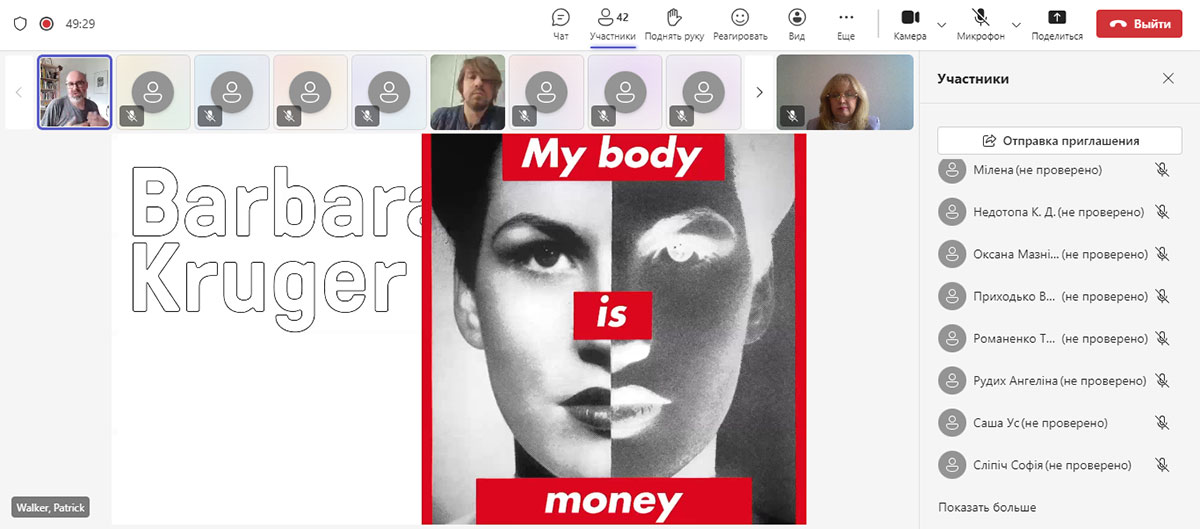
Task: Select highlighted presenter video thumbnail
Action: [75, 92]
